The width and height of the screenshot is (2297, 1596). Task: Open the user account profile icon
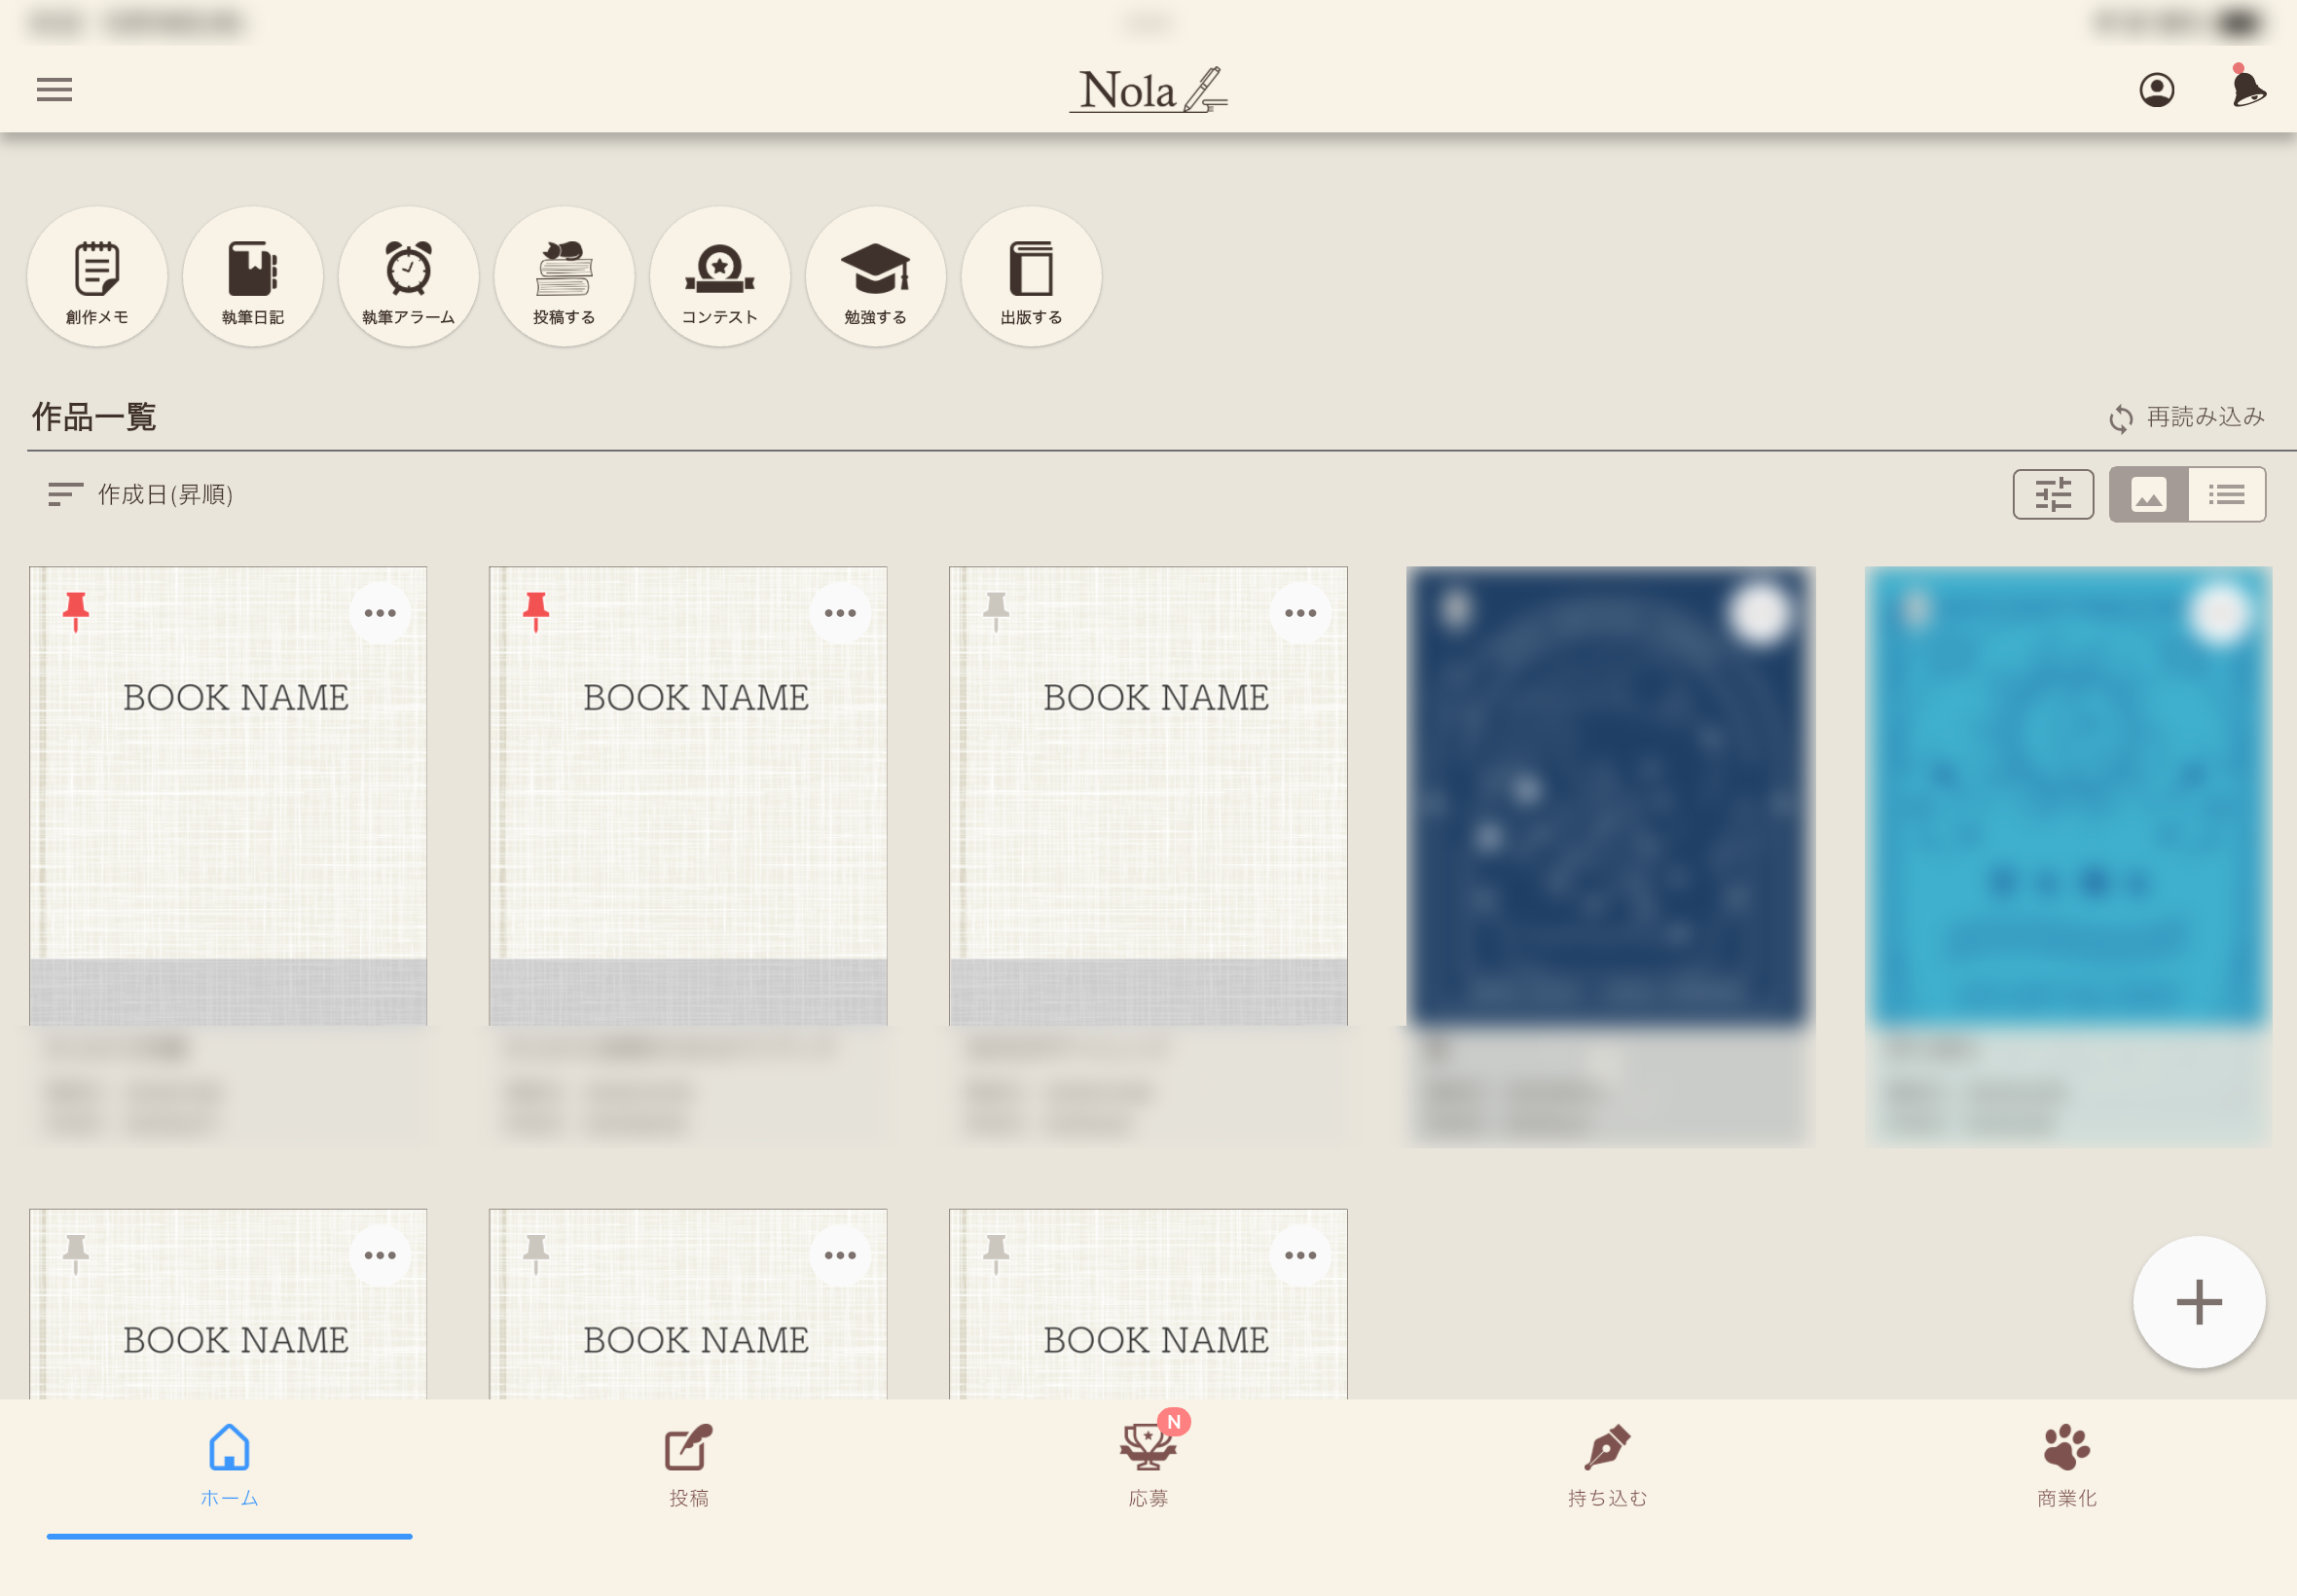pos(2156,90)
